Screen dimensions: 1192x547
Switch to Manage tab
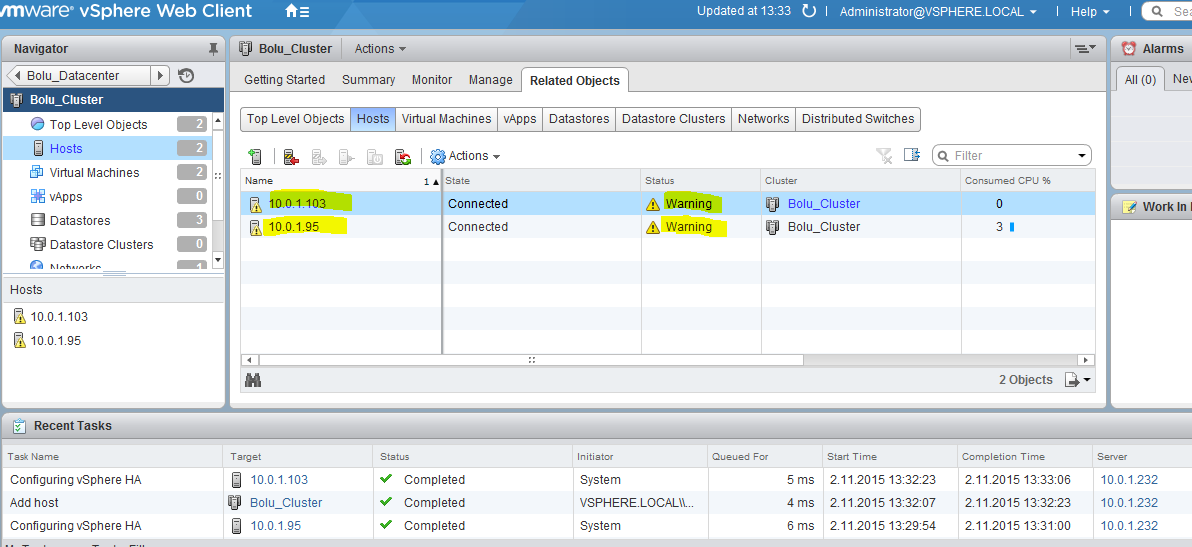click(x=490, y=80)
